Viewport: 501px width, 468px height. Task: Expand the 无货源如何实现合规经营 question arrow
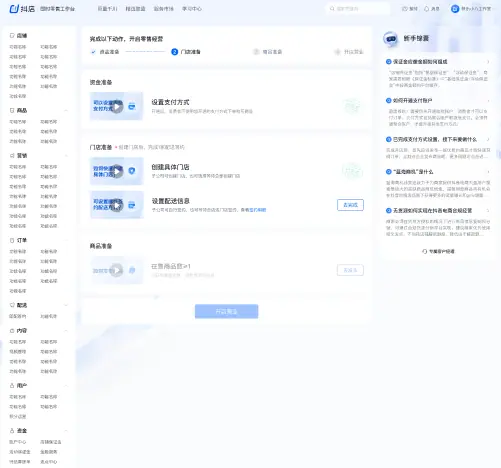[488, 211]
